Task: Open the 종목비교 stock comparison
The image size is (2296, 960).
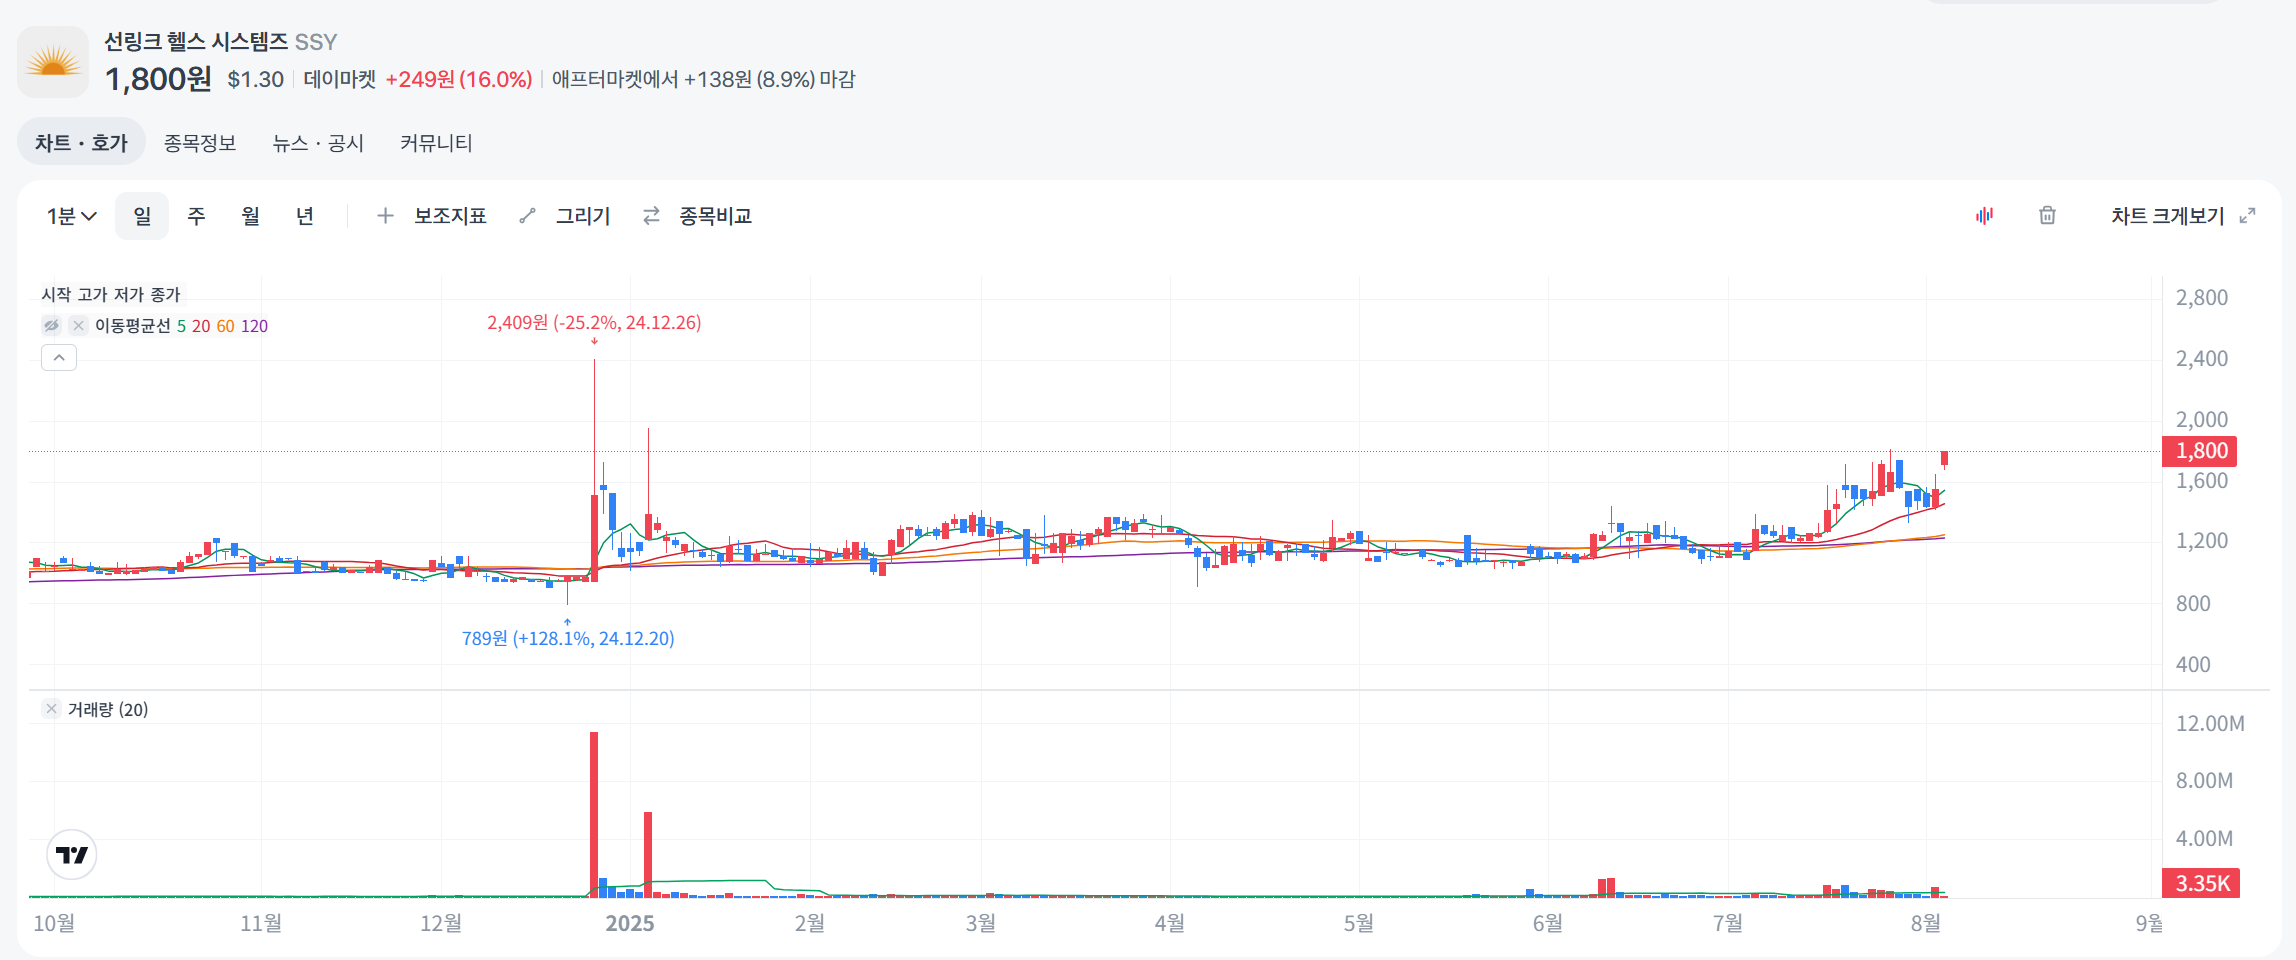Action: (715, 216)
